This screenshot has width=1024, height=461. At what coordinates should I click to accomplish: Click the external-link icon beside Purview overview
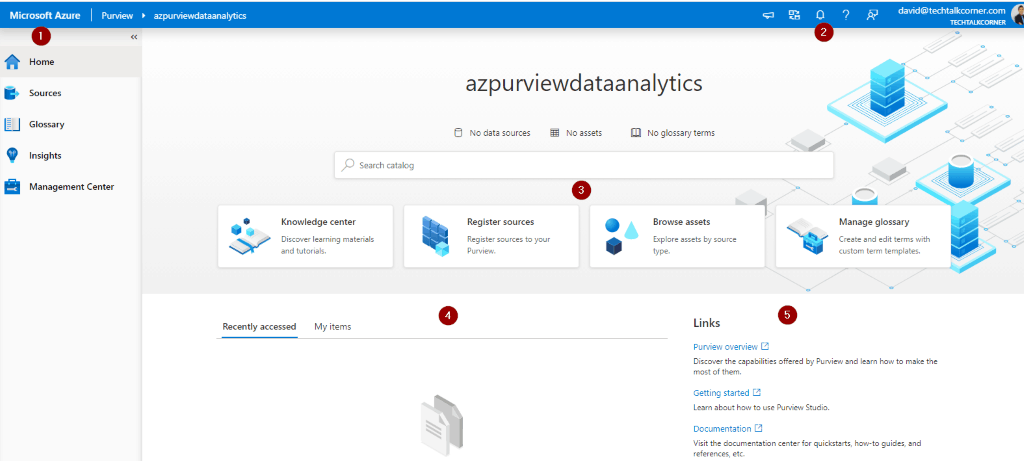click(x=765, y=346)
